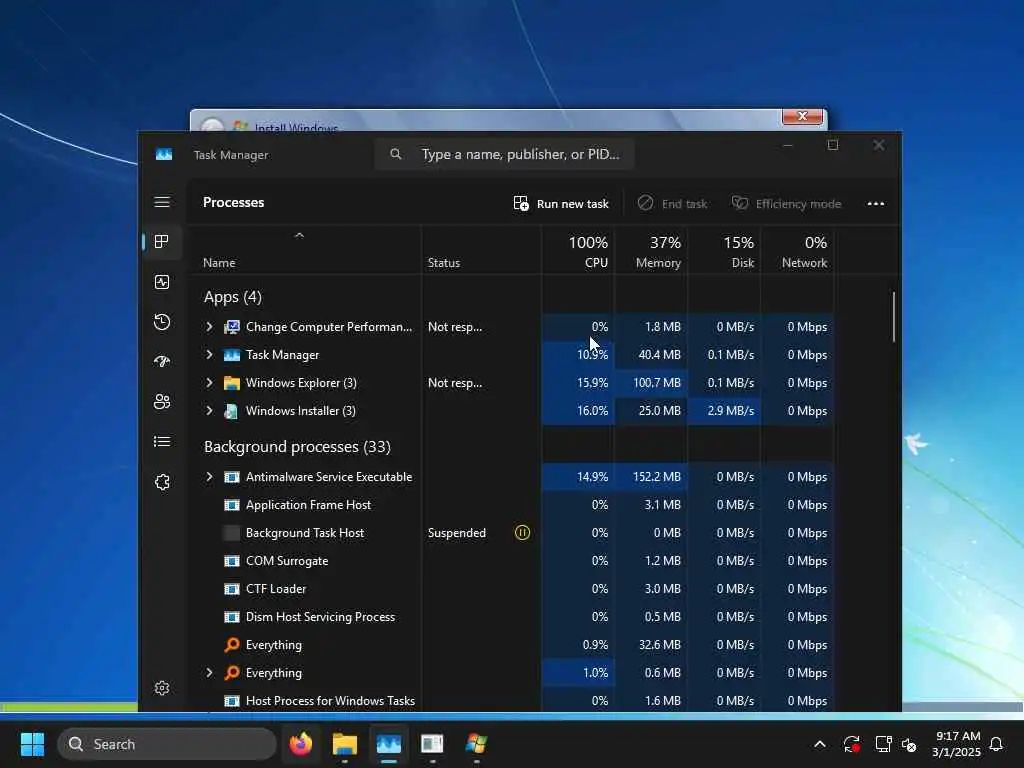Open Task Manager settings gear
This screenshot has height=768, width=1024.
(x=162, y=688)
